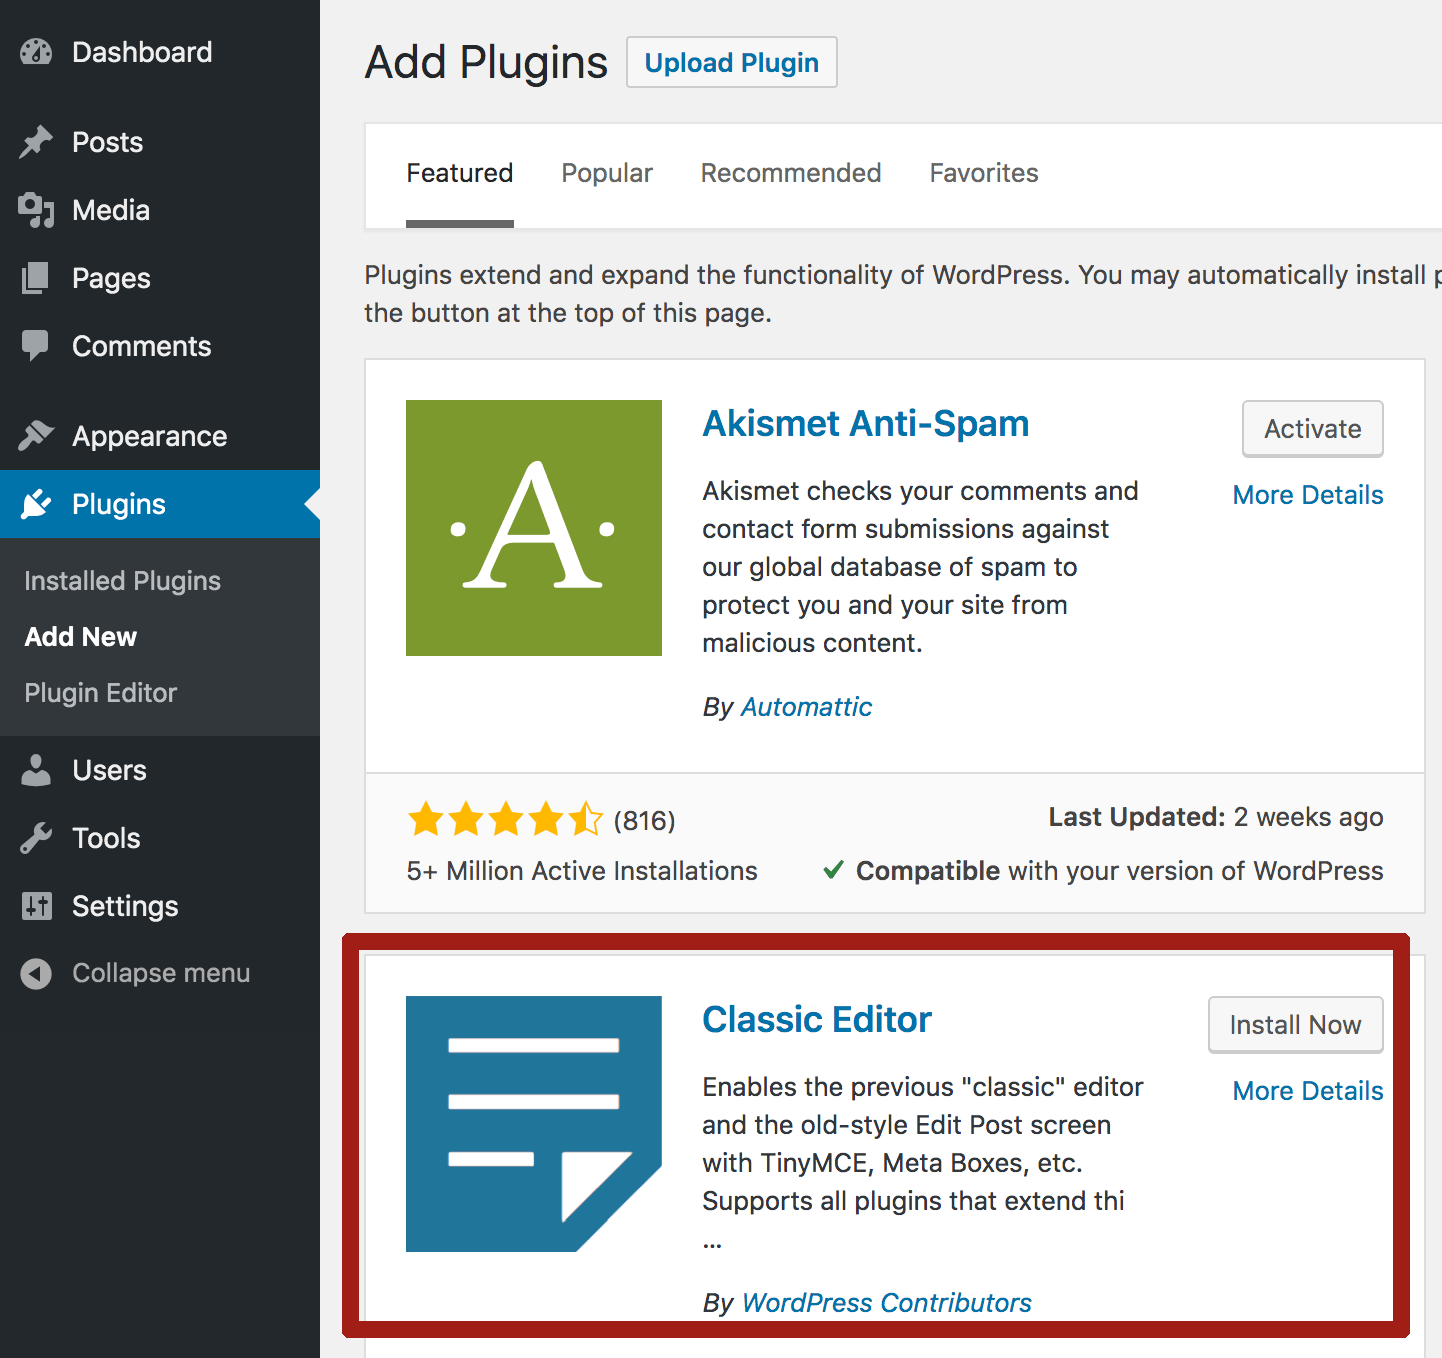Click Install Now for Classic Editor
Screen dimensions: 1442x1358
(x=1296, y=1025)
